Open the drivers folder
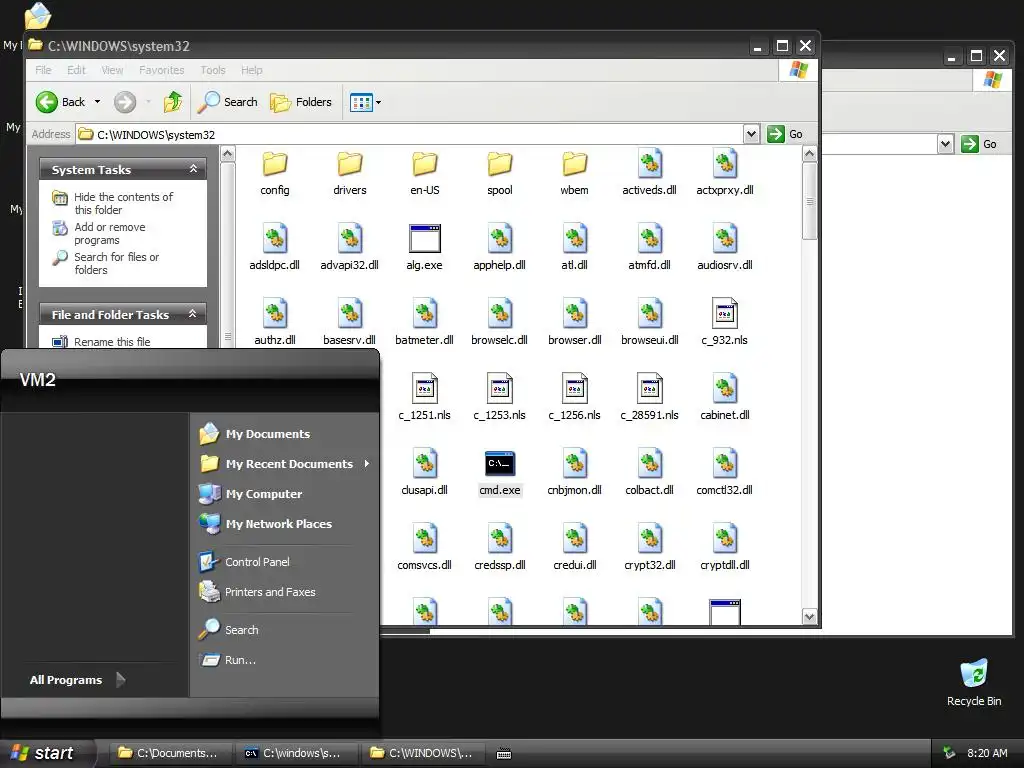1024x768 pixels. click(349, 174)
